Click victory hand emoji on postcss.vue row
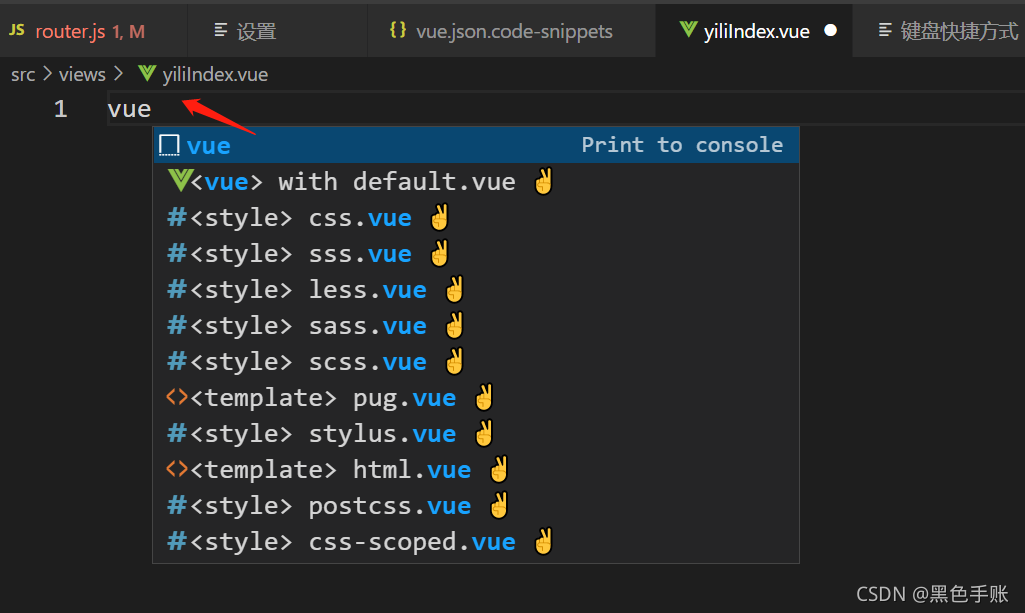Screen dimensions: 1025x613 click(499, 505)
